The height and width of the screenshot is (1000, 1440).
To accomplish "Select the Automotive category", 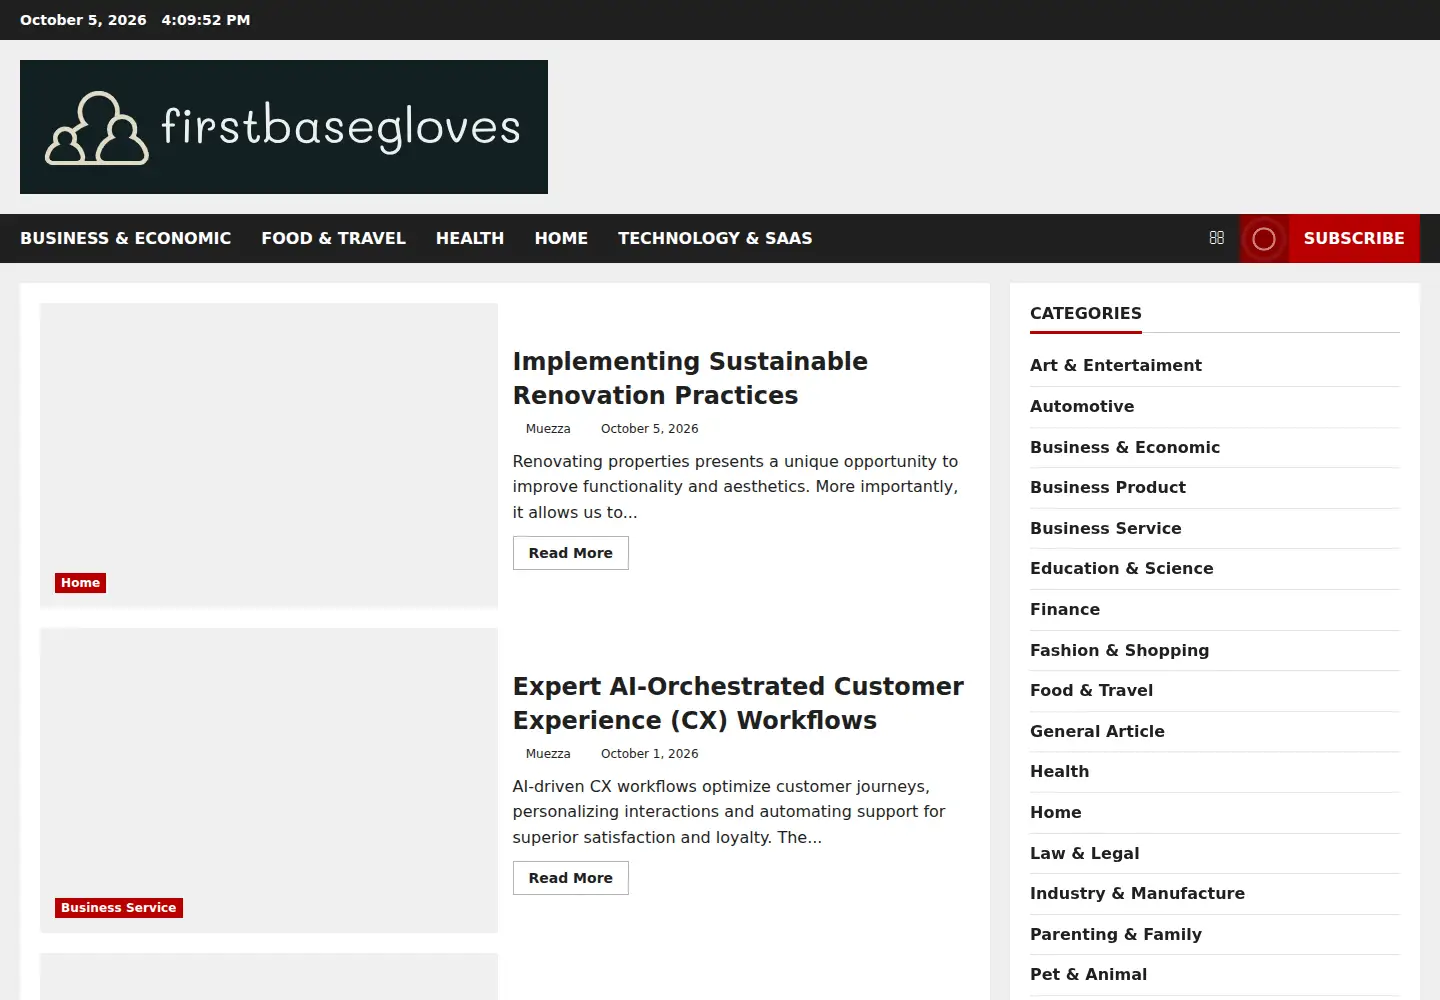I will click(1082, 406).
